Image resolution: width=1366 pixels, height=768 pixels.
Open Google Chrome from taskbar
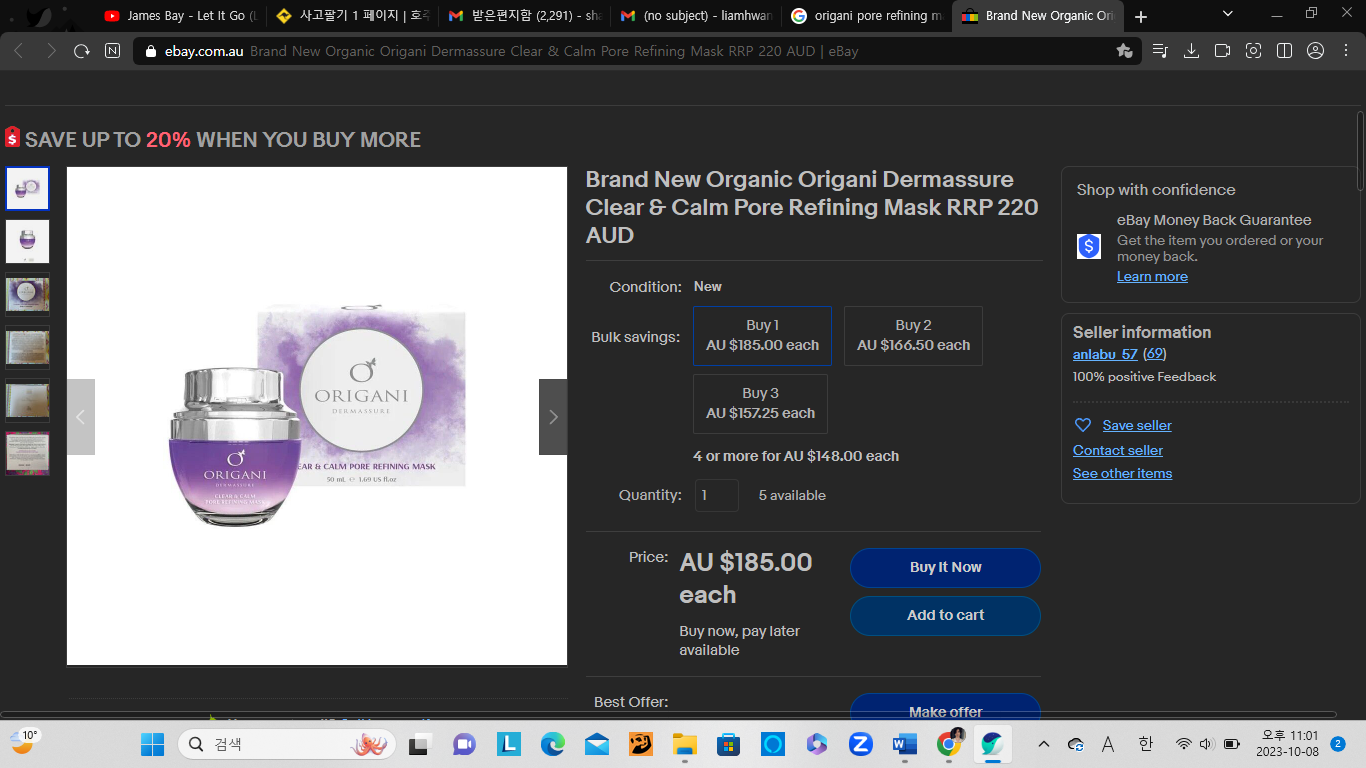click(x=950, y=744)
